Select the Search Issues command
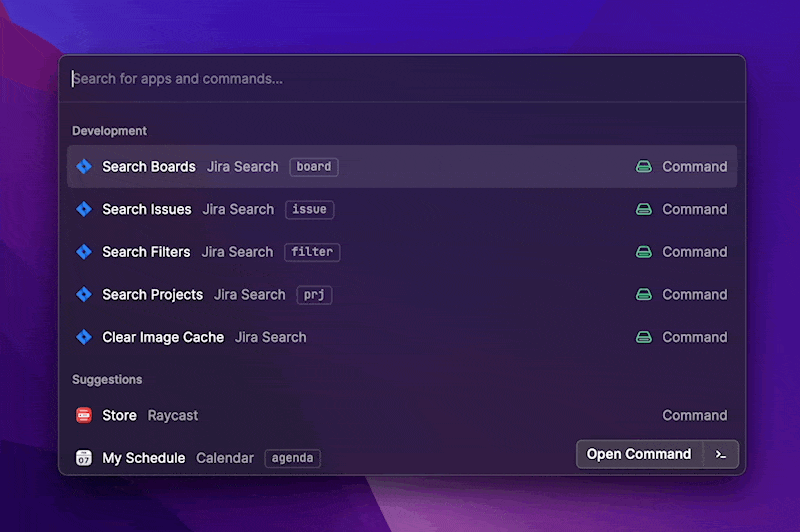The image size is (800, 532). (x=402, y=209)
